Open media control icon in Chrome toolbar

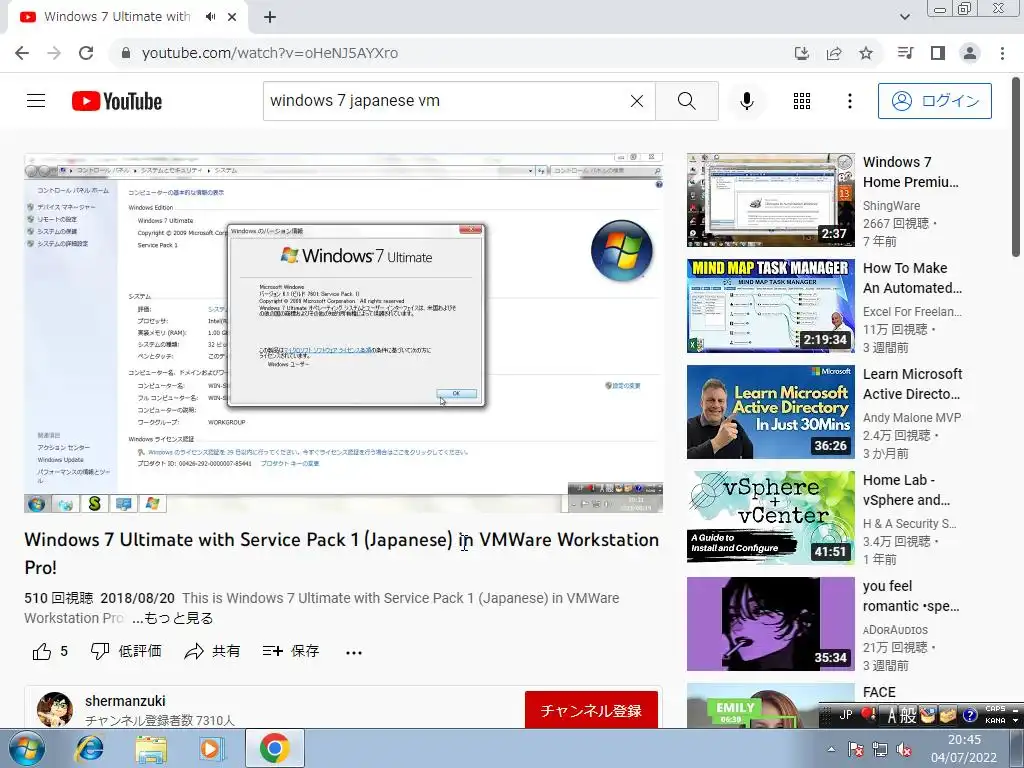906,53
